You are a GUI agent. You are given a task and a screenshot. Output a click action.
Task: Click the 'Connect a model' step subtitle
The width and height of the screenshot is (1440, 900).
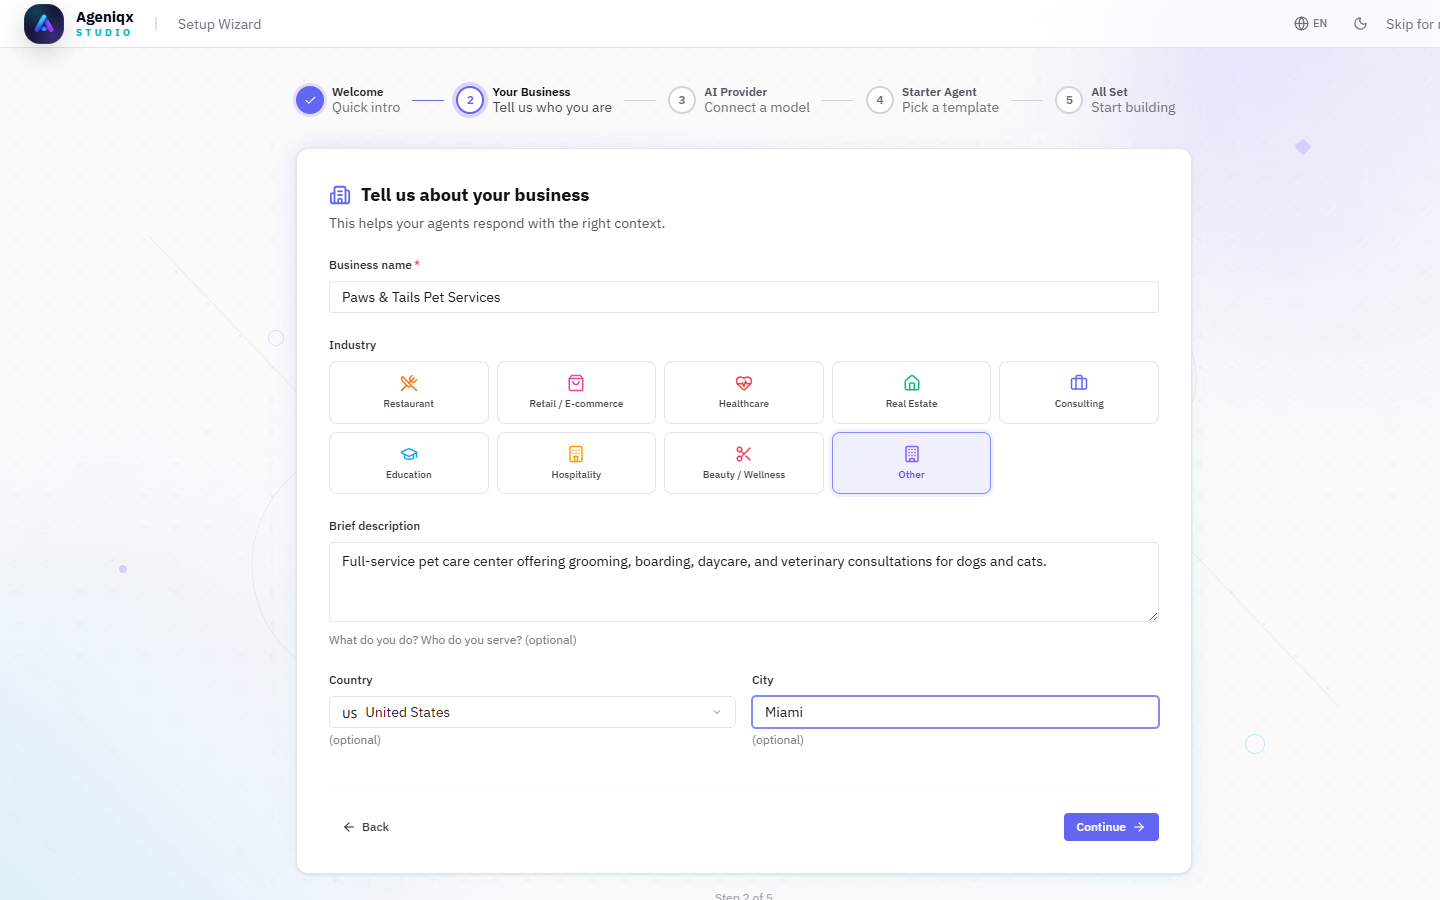pyautogui.click(x=757, y=107)
